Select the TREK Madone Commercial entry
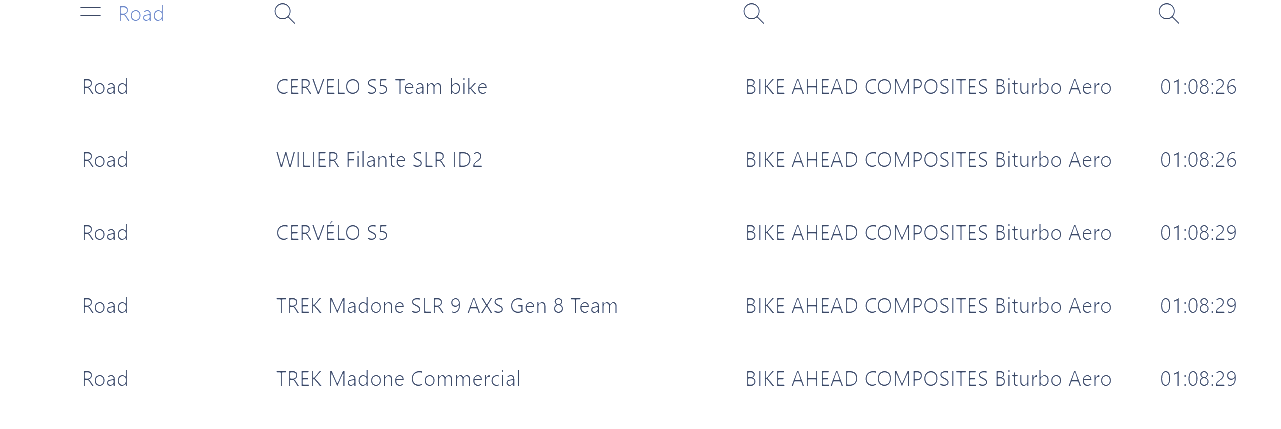Viewport: 1281px width, 429px height. 398,379
